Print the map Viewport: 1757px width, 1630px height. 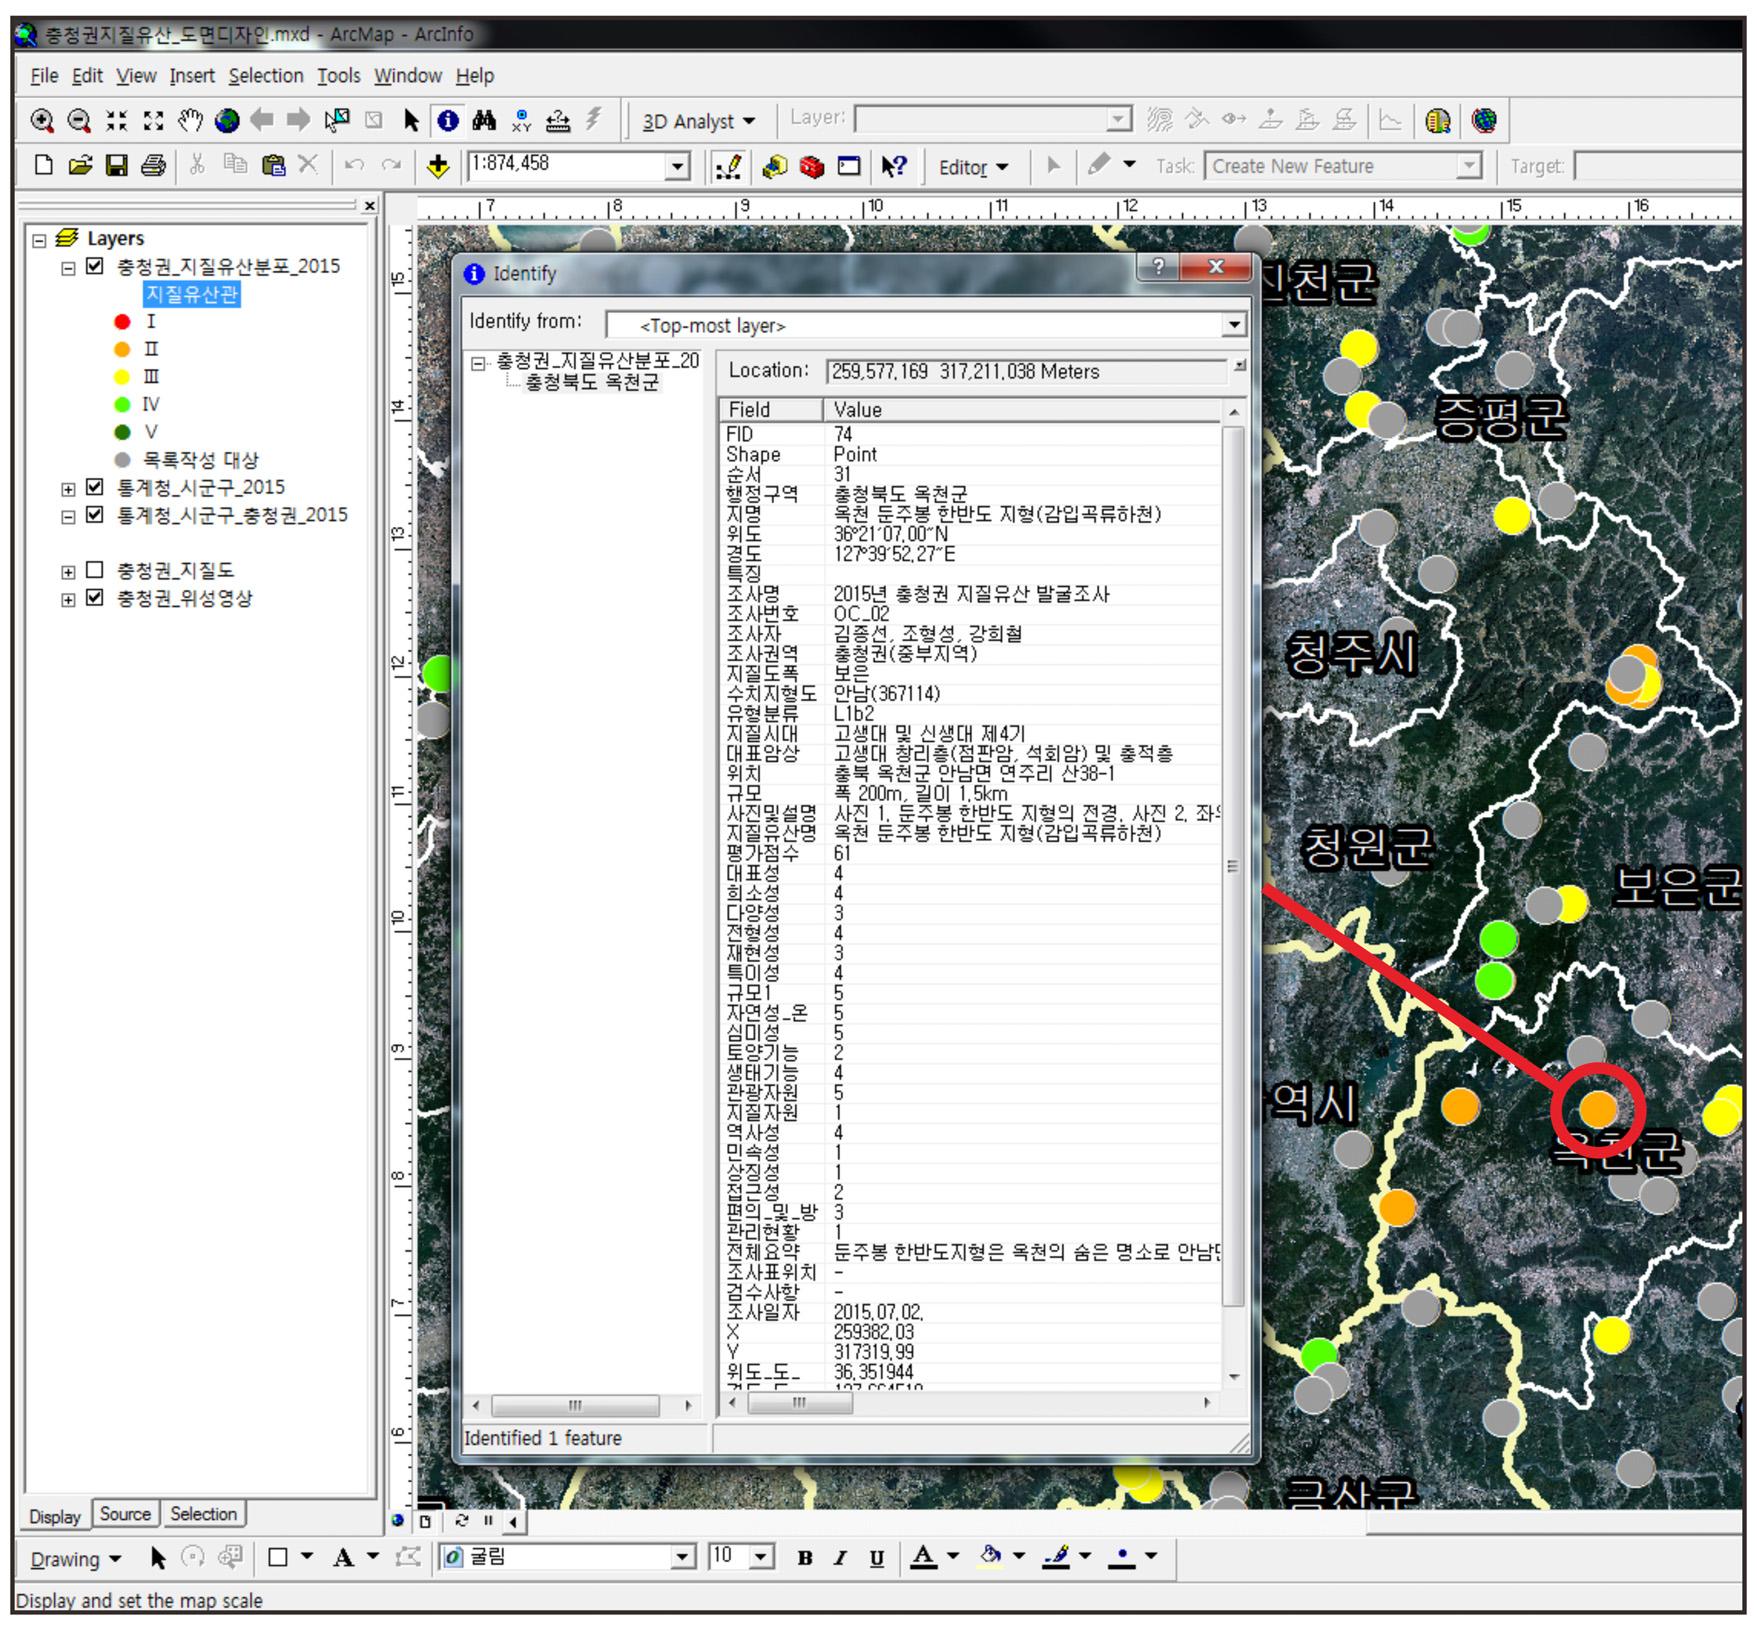pos(153,166)
